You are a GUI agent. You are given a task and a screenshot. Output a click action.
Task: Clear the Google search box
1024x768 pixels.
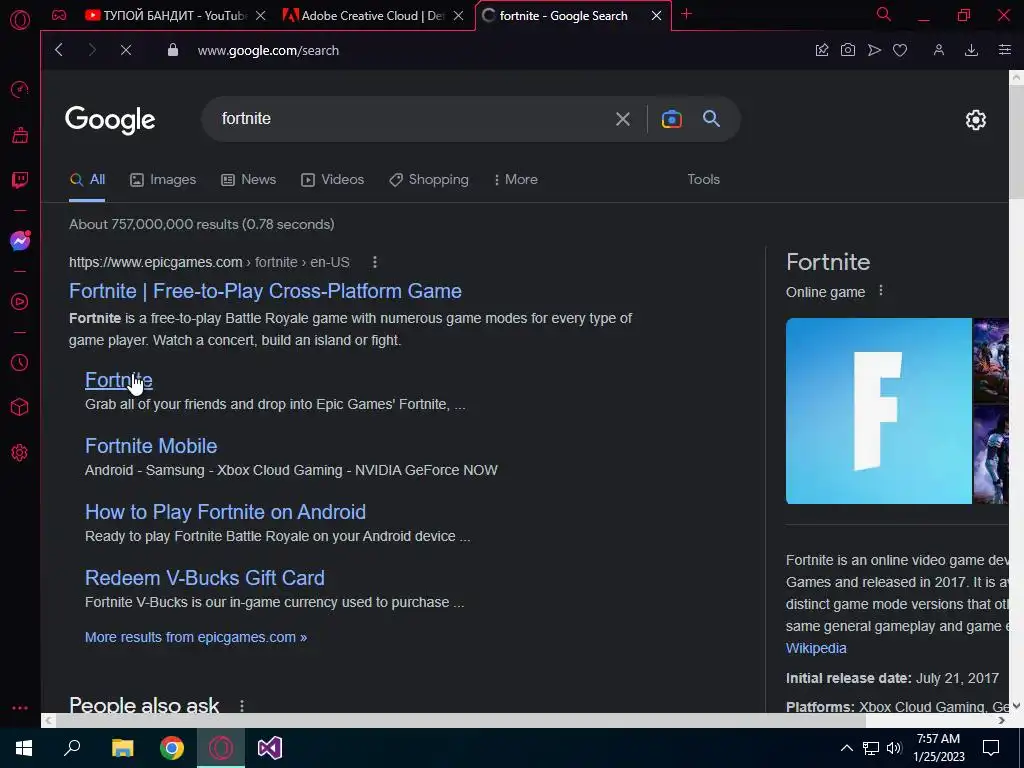click(x=622, y=119)
